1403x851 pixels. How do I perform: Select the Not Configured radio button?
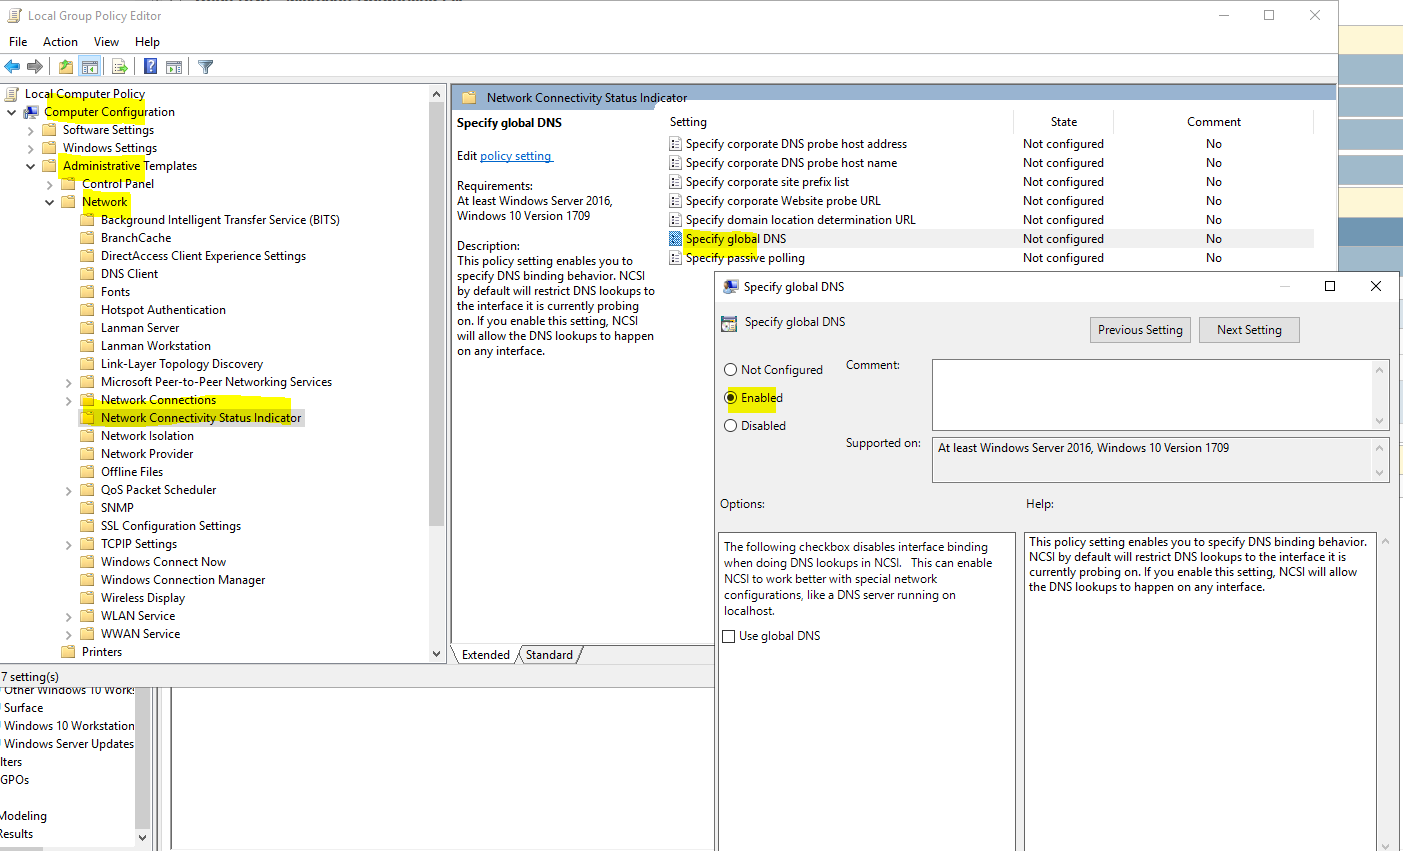(730, 370)
